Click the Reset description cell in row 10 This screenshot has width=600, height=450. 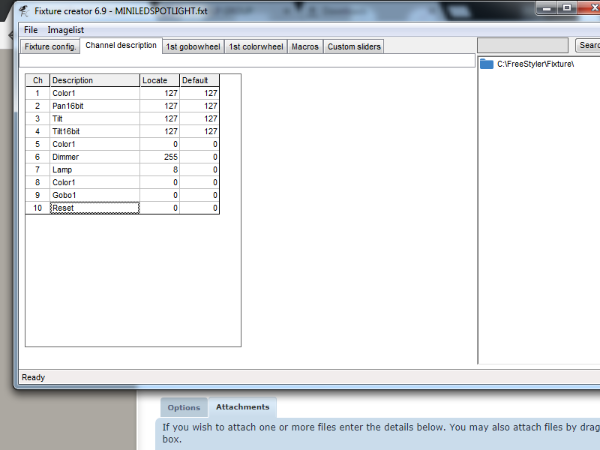94,208
